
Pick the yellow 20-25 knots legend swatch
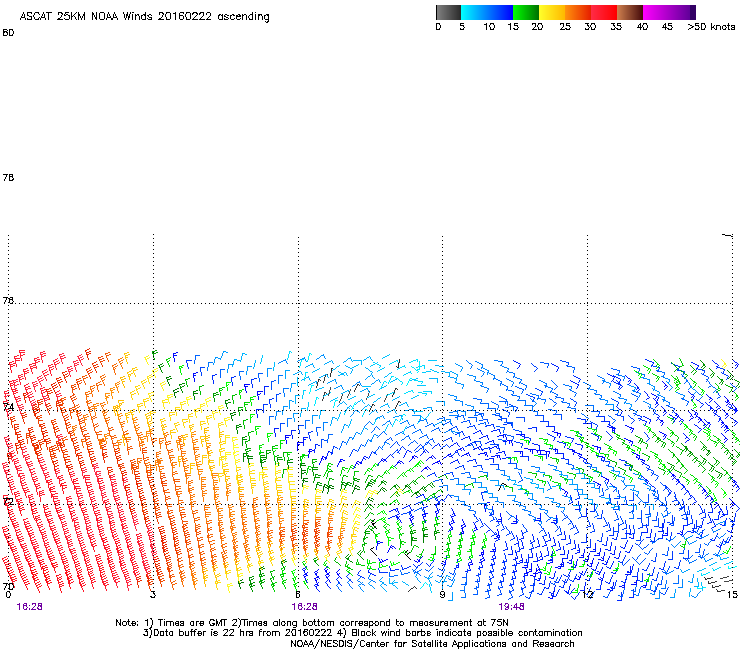point(552,12)
